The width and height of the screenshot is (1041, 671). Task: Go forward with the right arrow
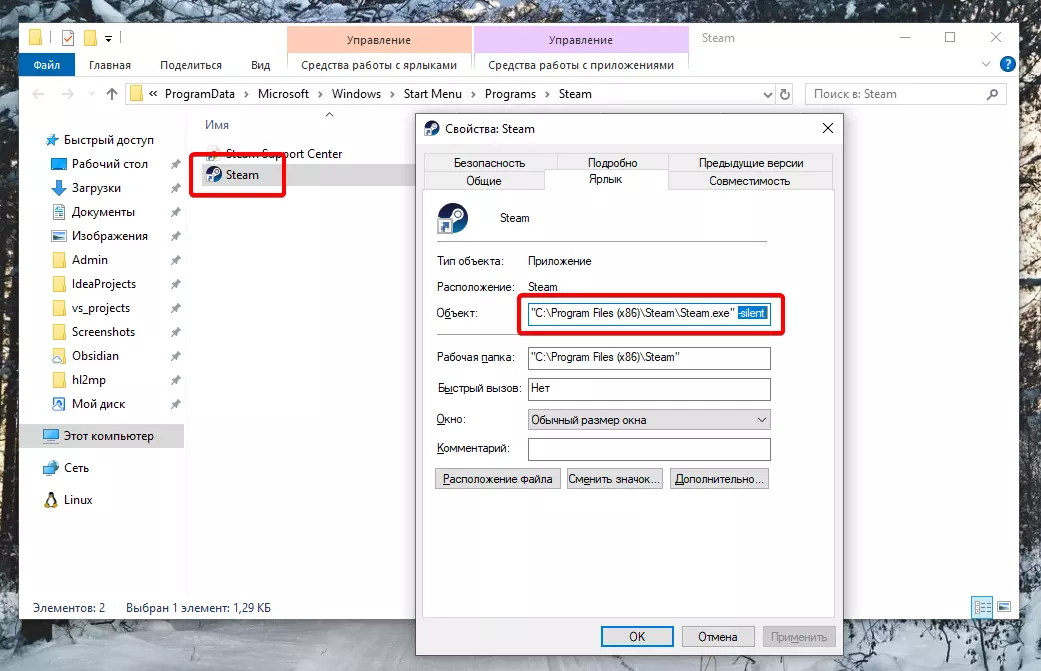(x=68, y=94)
